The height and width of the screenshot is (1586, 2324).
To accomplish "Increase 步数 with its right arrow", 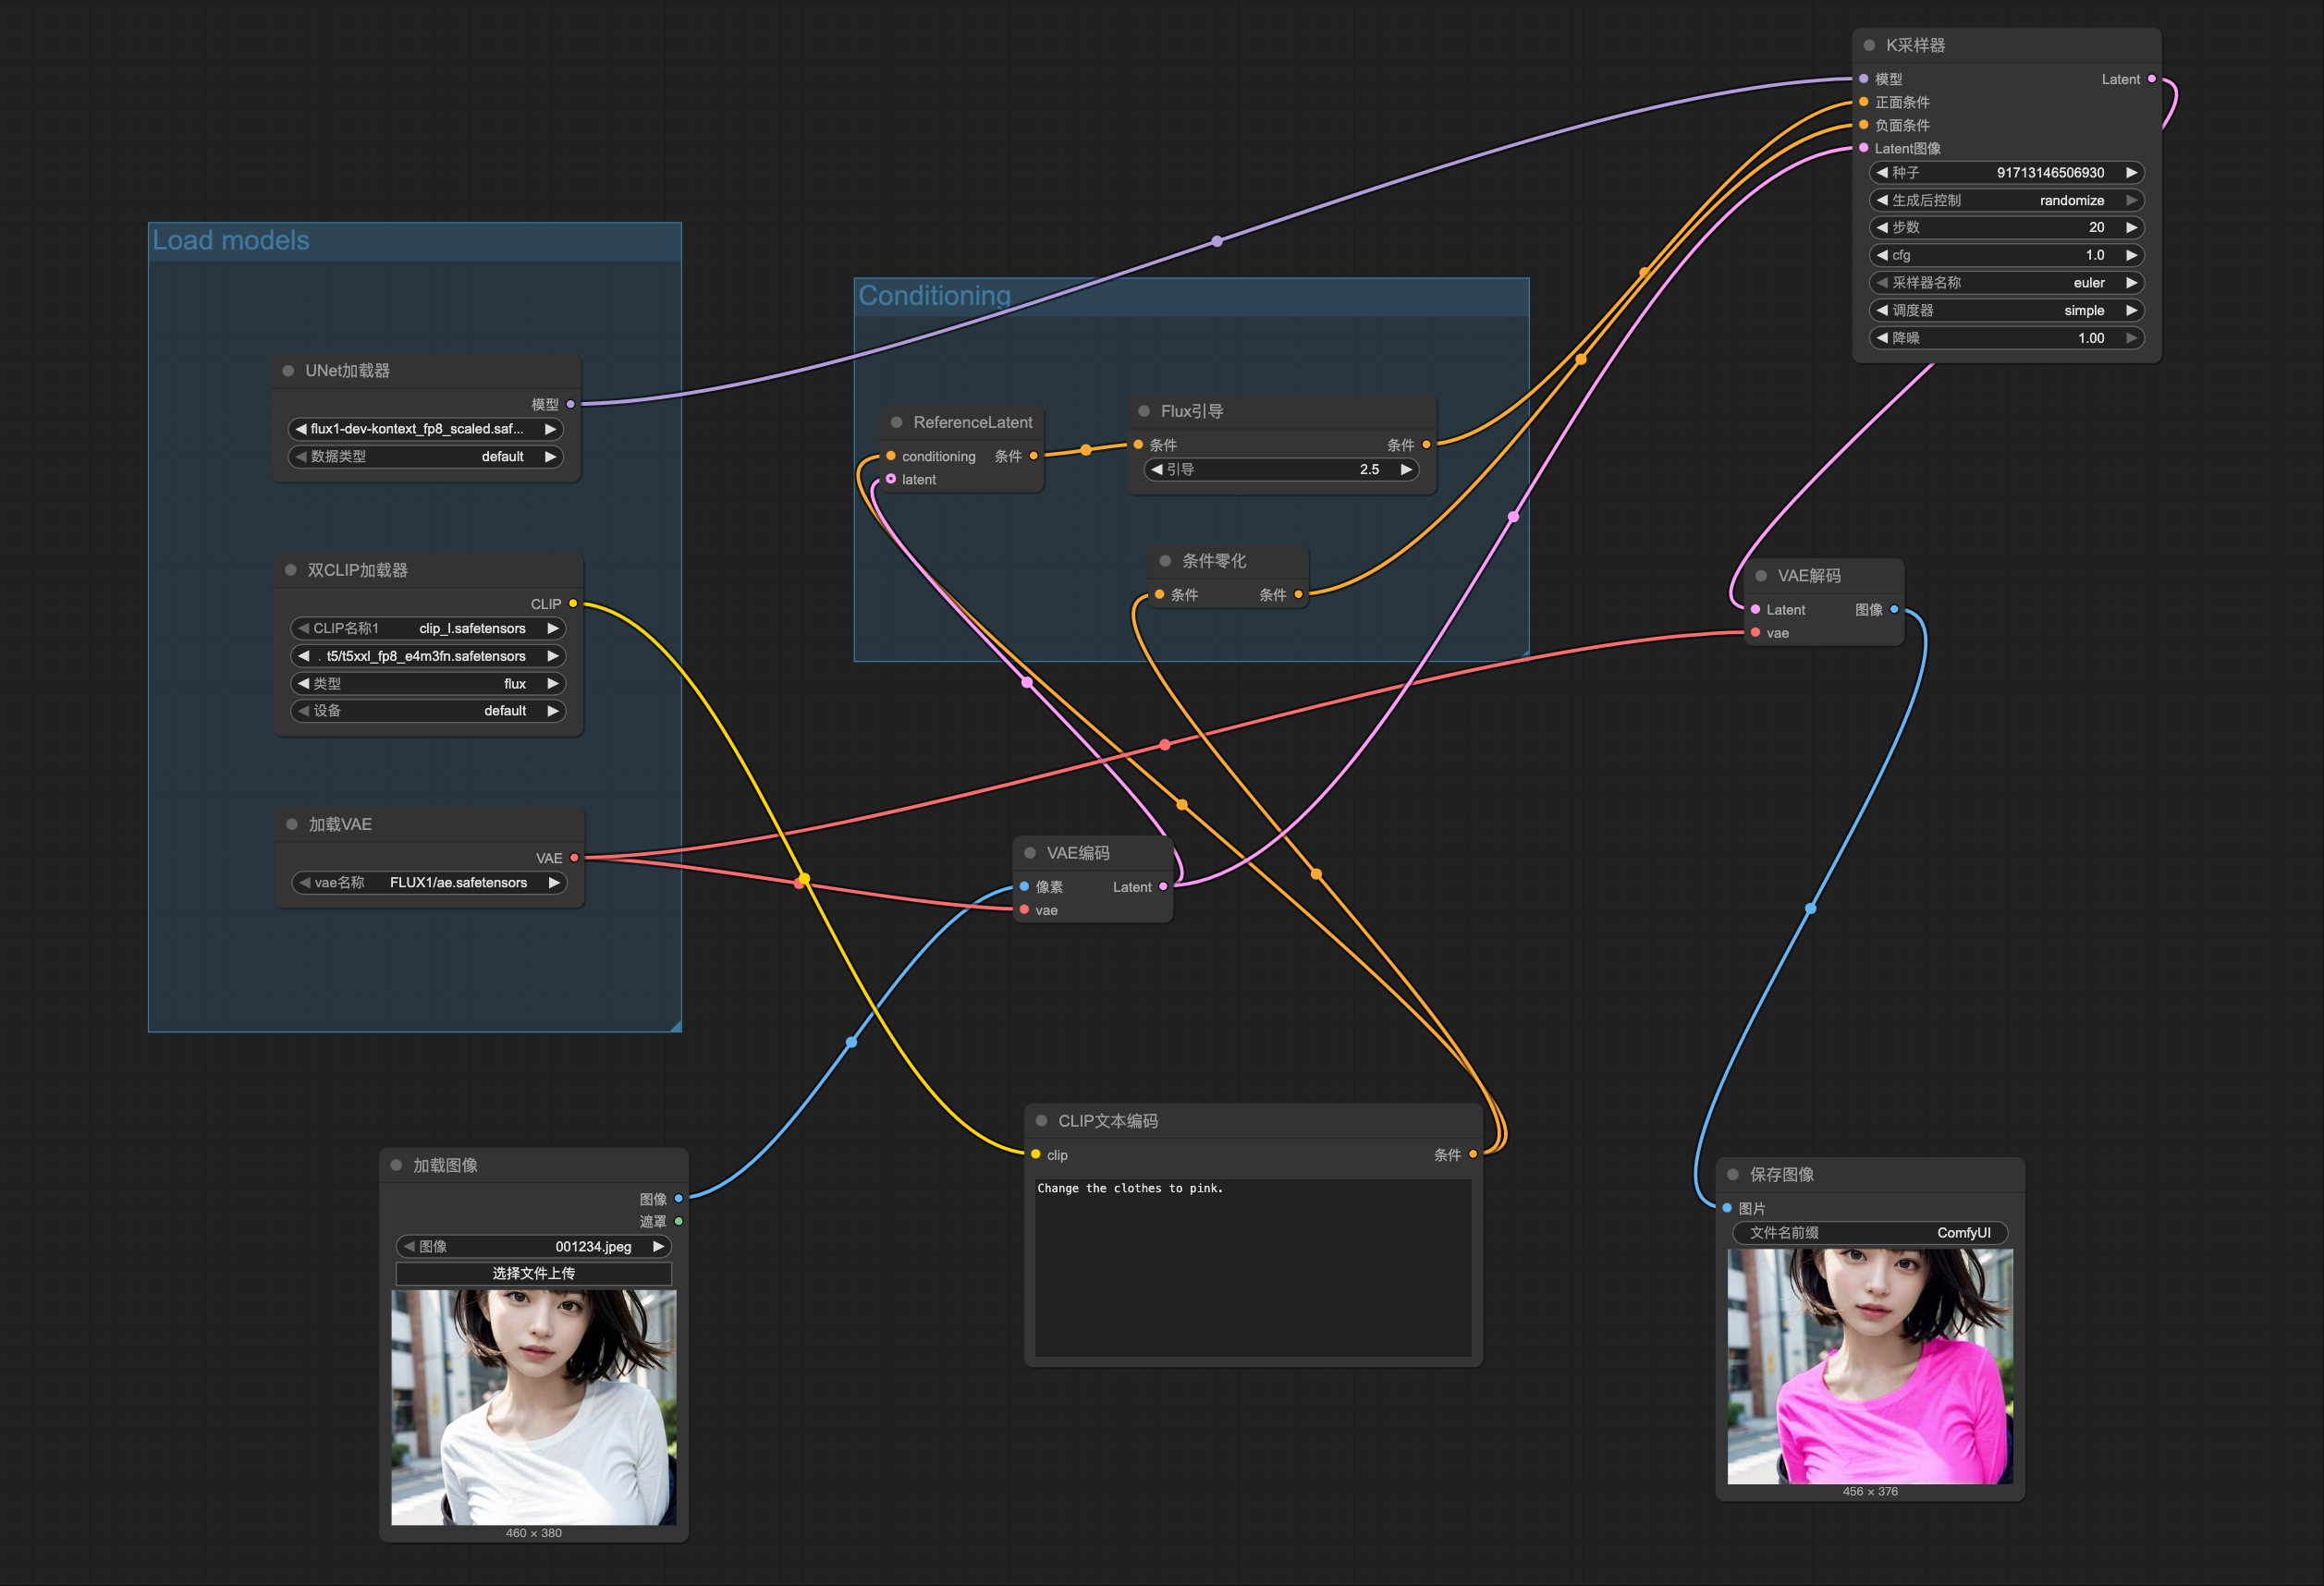I will 2131,228.
